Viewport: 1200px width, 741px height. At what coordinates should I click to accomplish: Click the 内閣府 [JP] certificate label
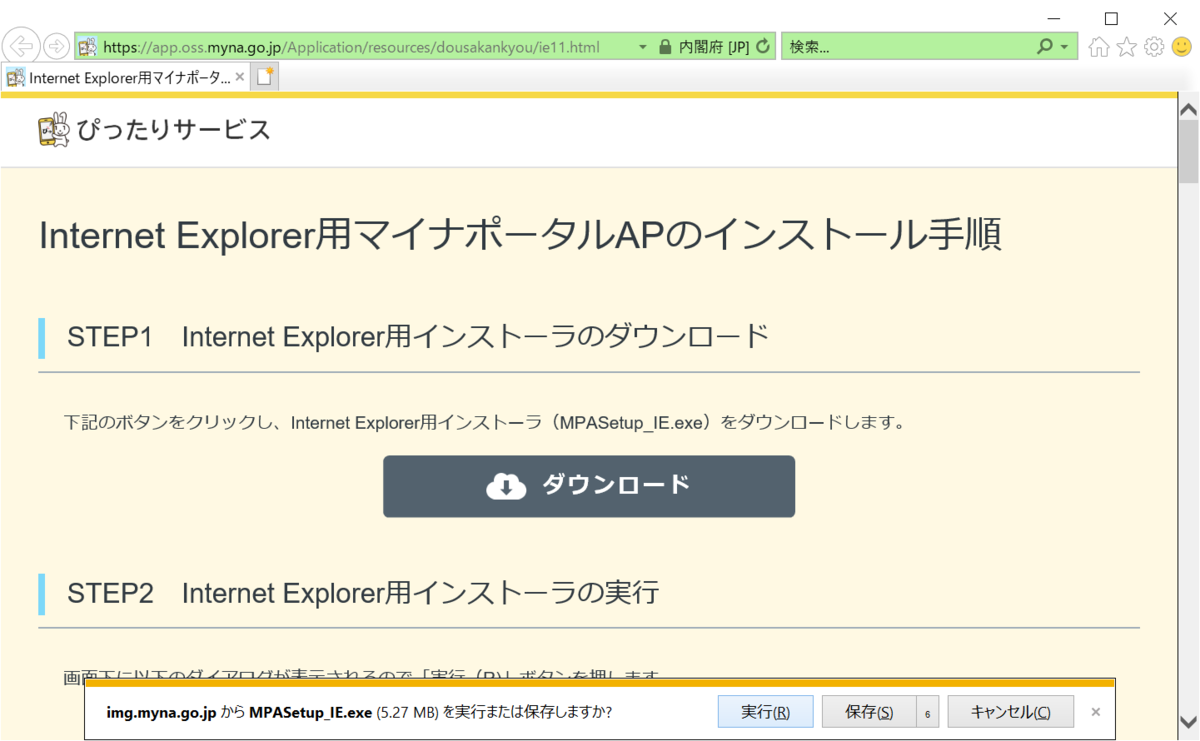tap(713, 47)
